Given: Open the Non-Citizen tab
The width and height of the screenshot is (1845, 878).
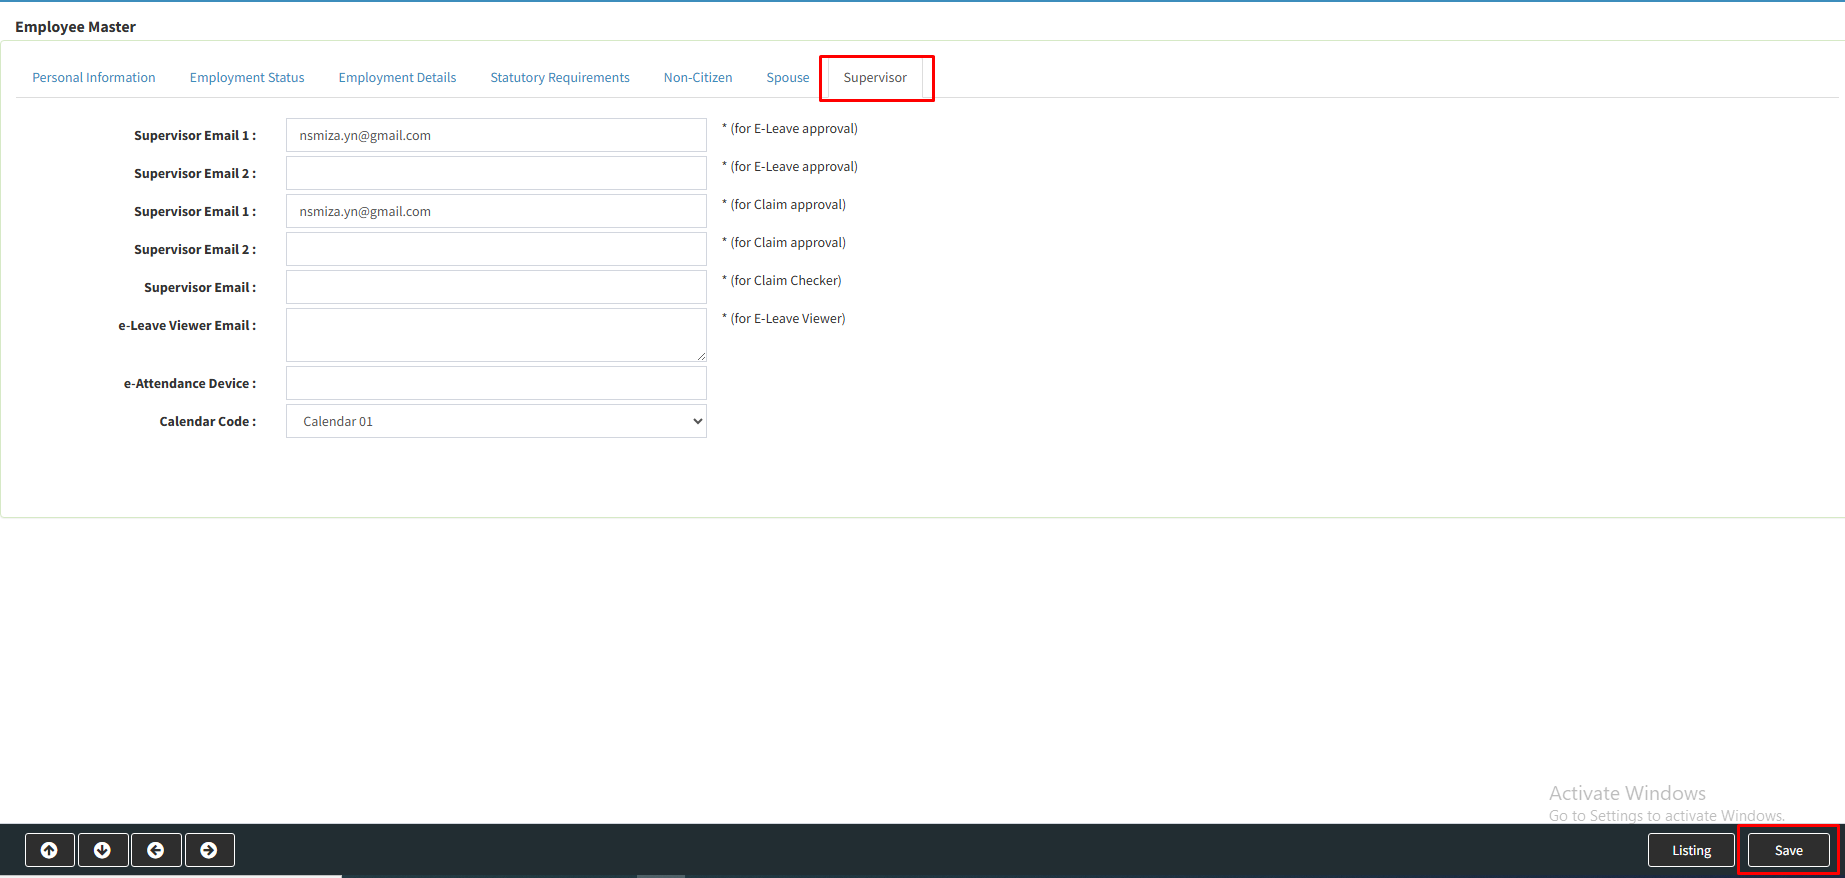Looking at the screenshot, I should coord(698,78).
